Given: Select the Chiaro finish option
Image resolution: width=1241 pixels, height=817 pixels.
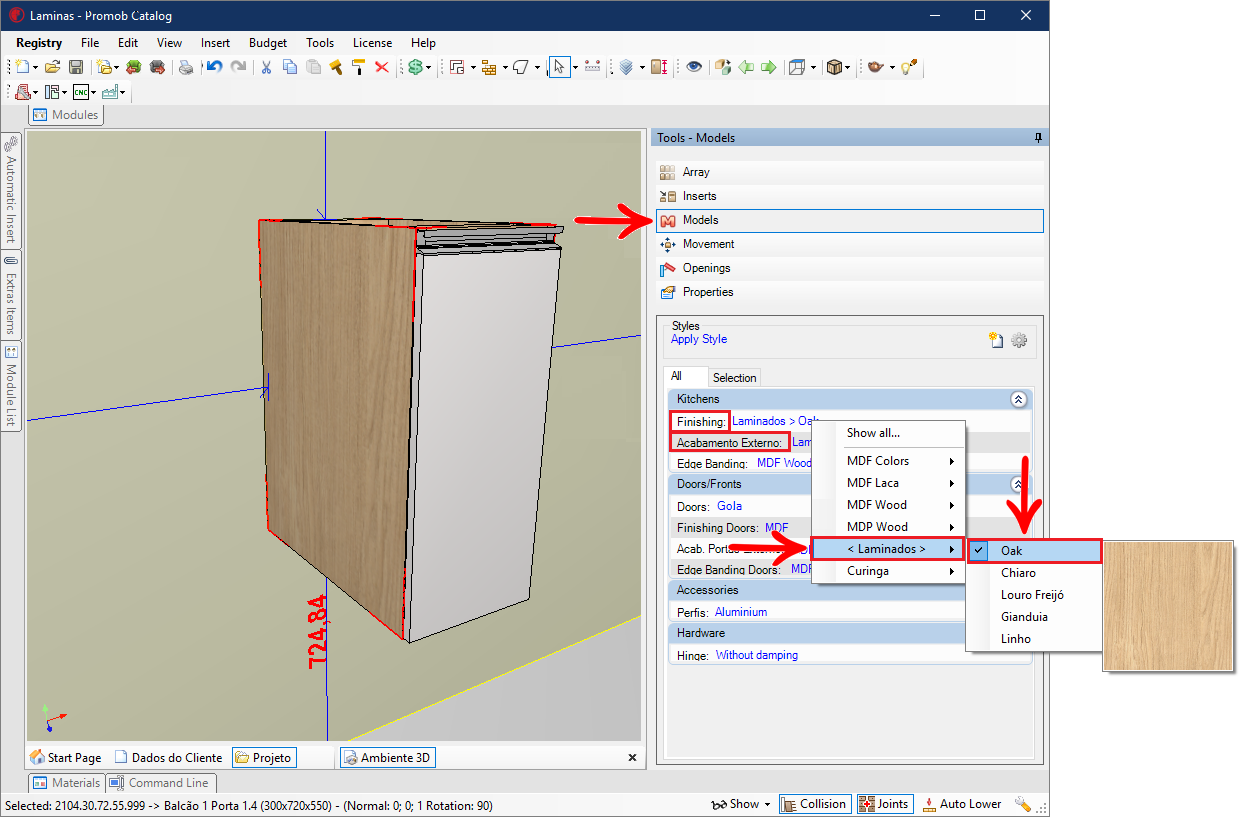Looking at the screenshot, I should point(1034,573).
